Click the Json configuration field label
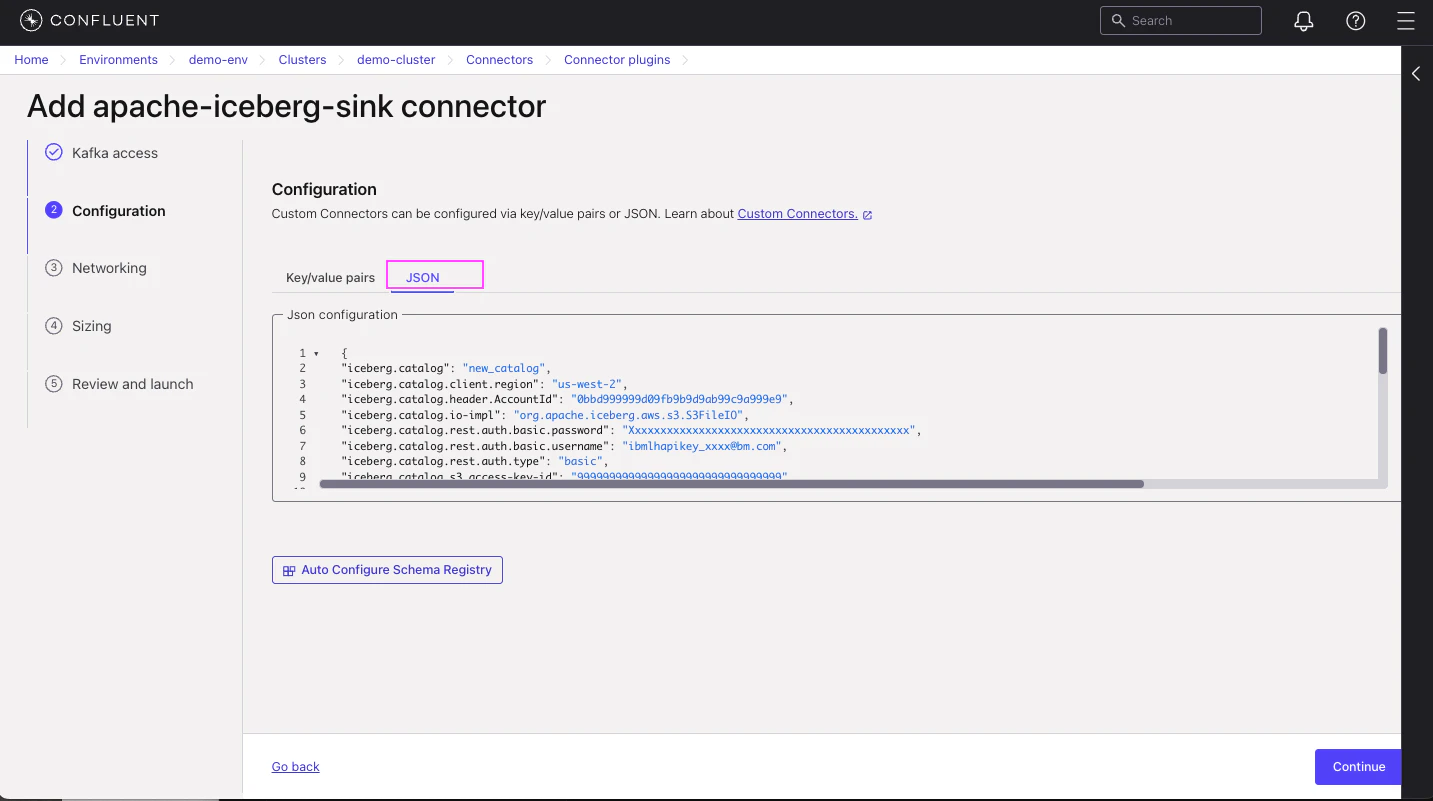Screen dimensions: 1433x801 click(x=342, y=315)
